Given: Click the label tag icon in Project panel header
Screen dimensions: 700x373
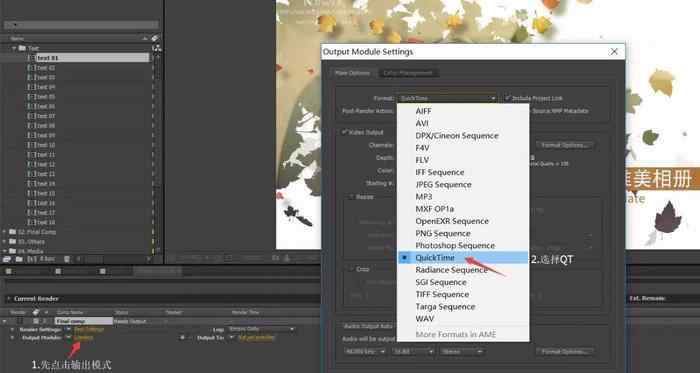Looking at the screenshot, I should click(154, 39).
